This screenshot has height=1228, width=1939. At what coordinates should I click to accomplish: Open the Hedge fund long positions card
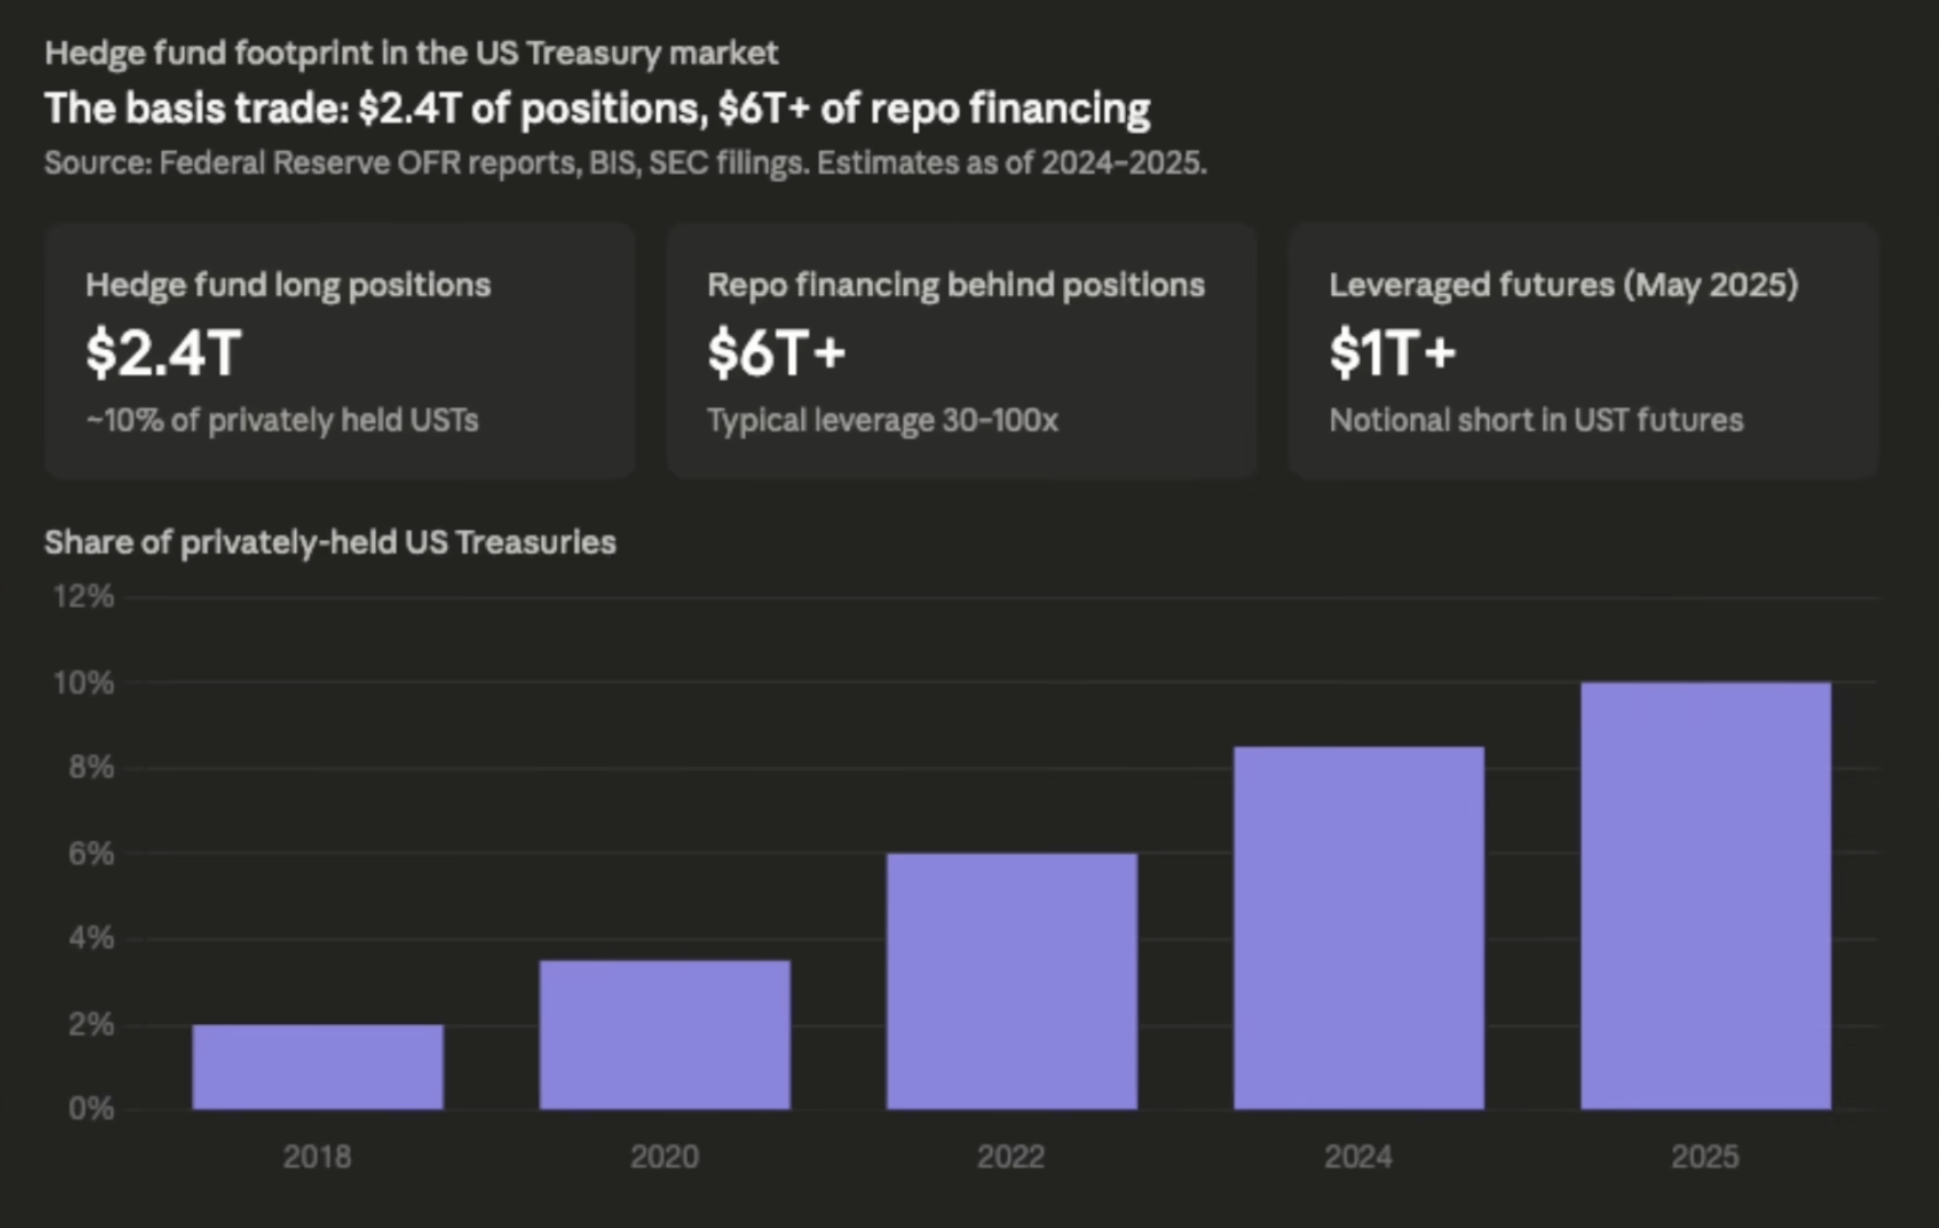(x=339, y=350)
